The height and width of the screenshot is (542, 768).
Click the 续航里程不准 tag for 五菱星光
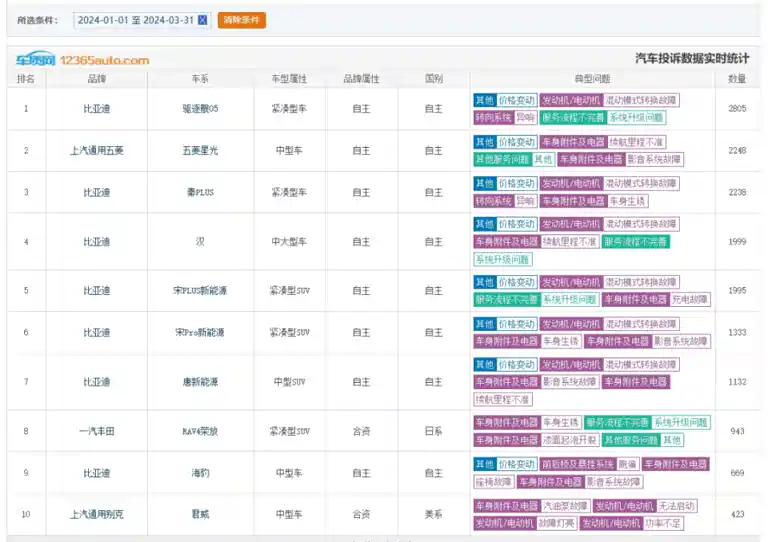636,142
